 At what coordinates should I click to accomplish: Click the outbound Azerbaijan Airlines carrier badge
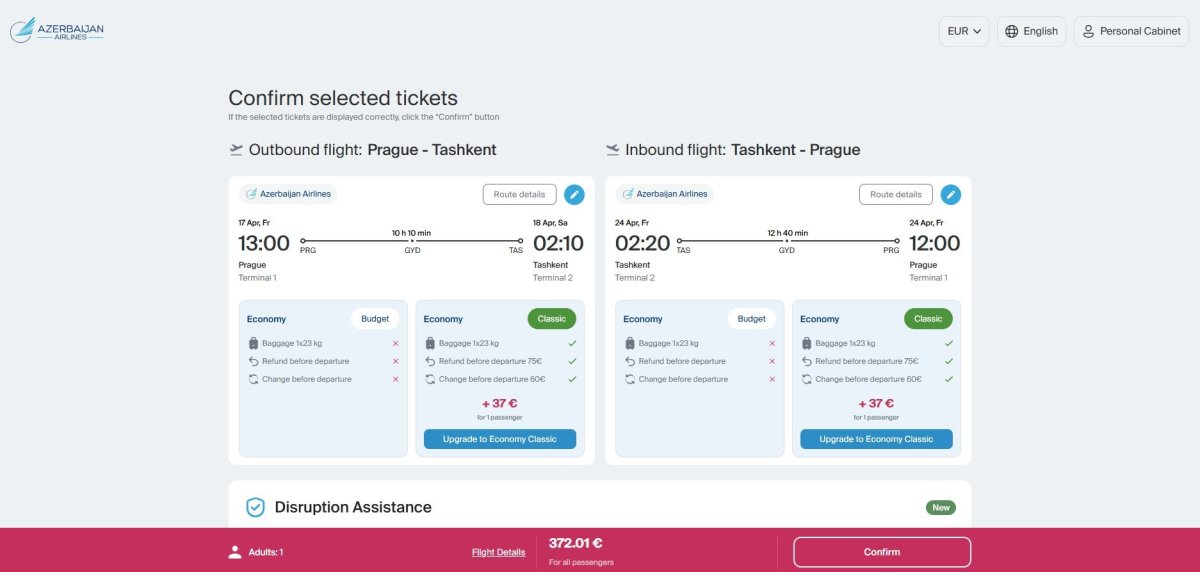[288, 194]
